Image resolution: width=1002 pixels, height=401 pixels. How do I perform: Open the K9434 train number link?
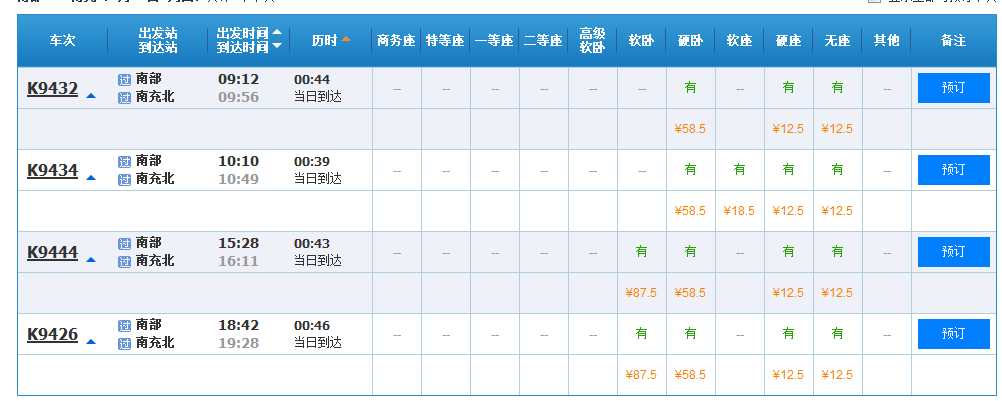(x=52, y=170)
